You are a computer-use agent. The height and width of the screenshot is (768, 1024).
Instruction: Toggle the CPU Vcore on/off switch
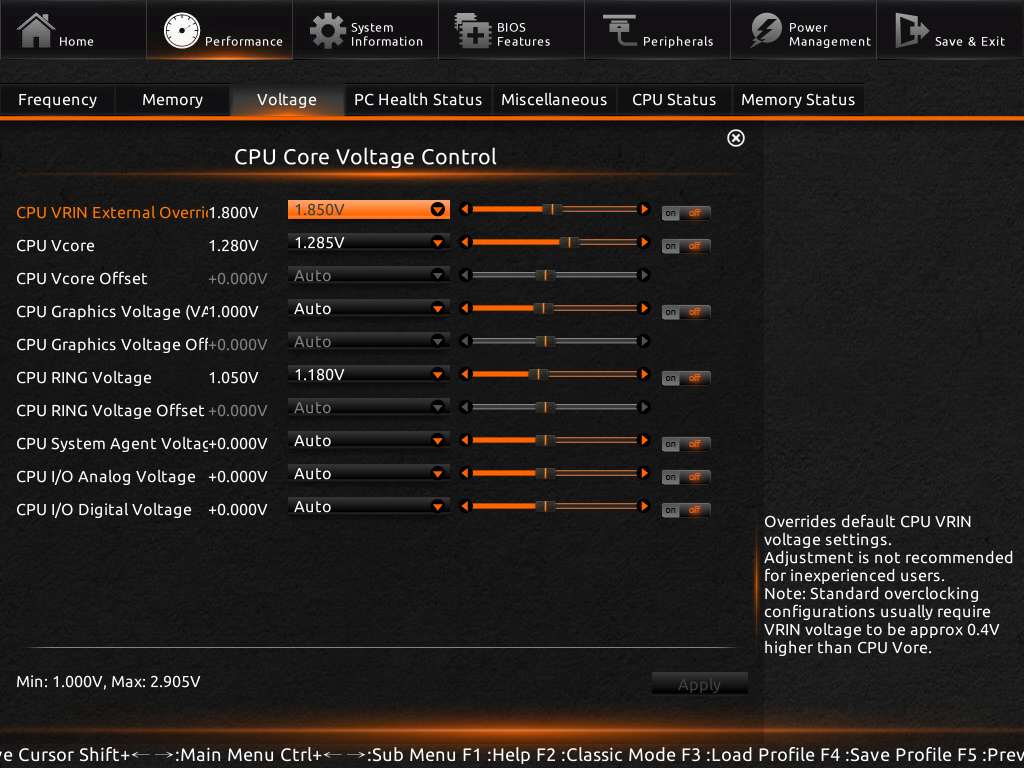point(686,246)
